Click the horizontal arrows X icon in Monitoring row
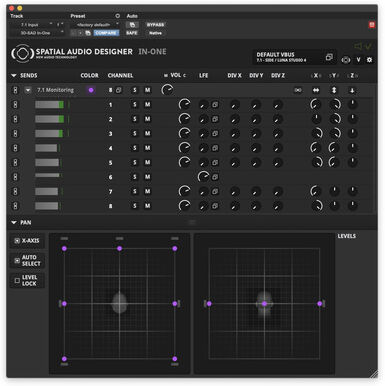Image resolution: width=385 pixels, height=386 pixels. [x=316, y=90]
